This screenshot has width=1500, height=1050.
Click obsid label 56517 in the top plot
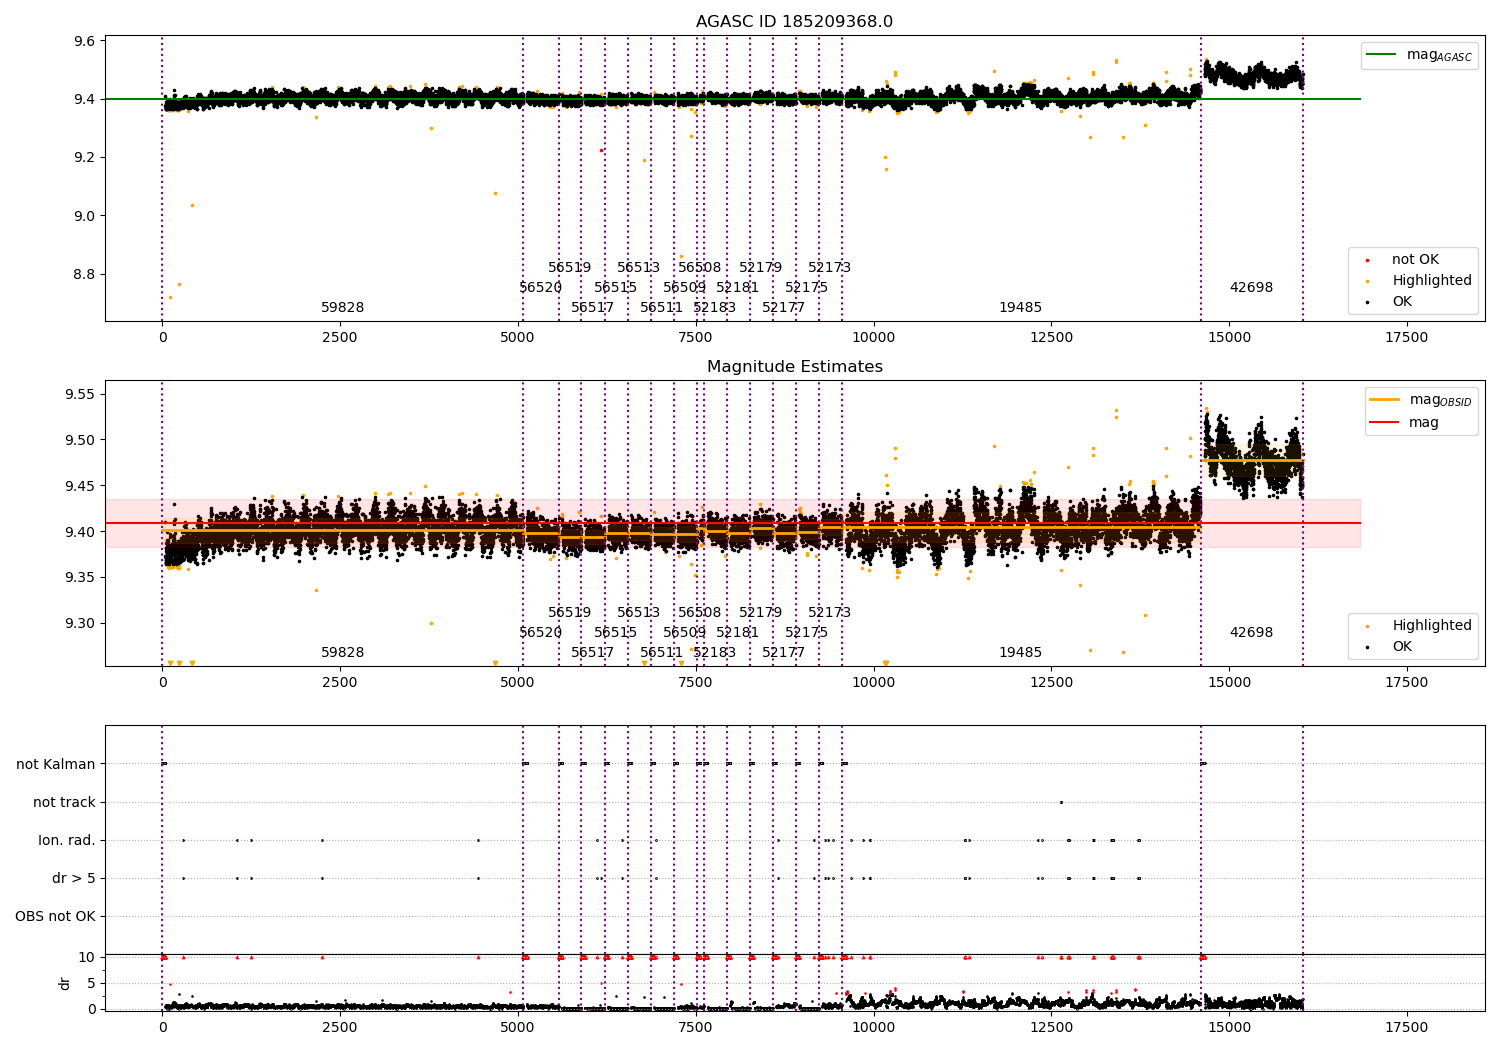coord(592,308)
